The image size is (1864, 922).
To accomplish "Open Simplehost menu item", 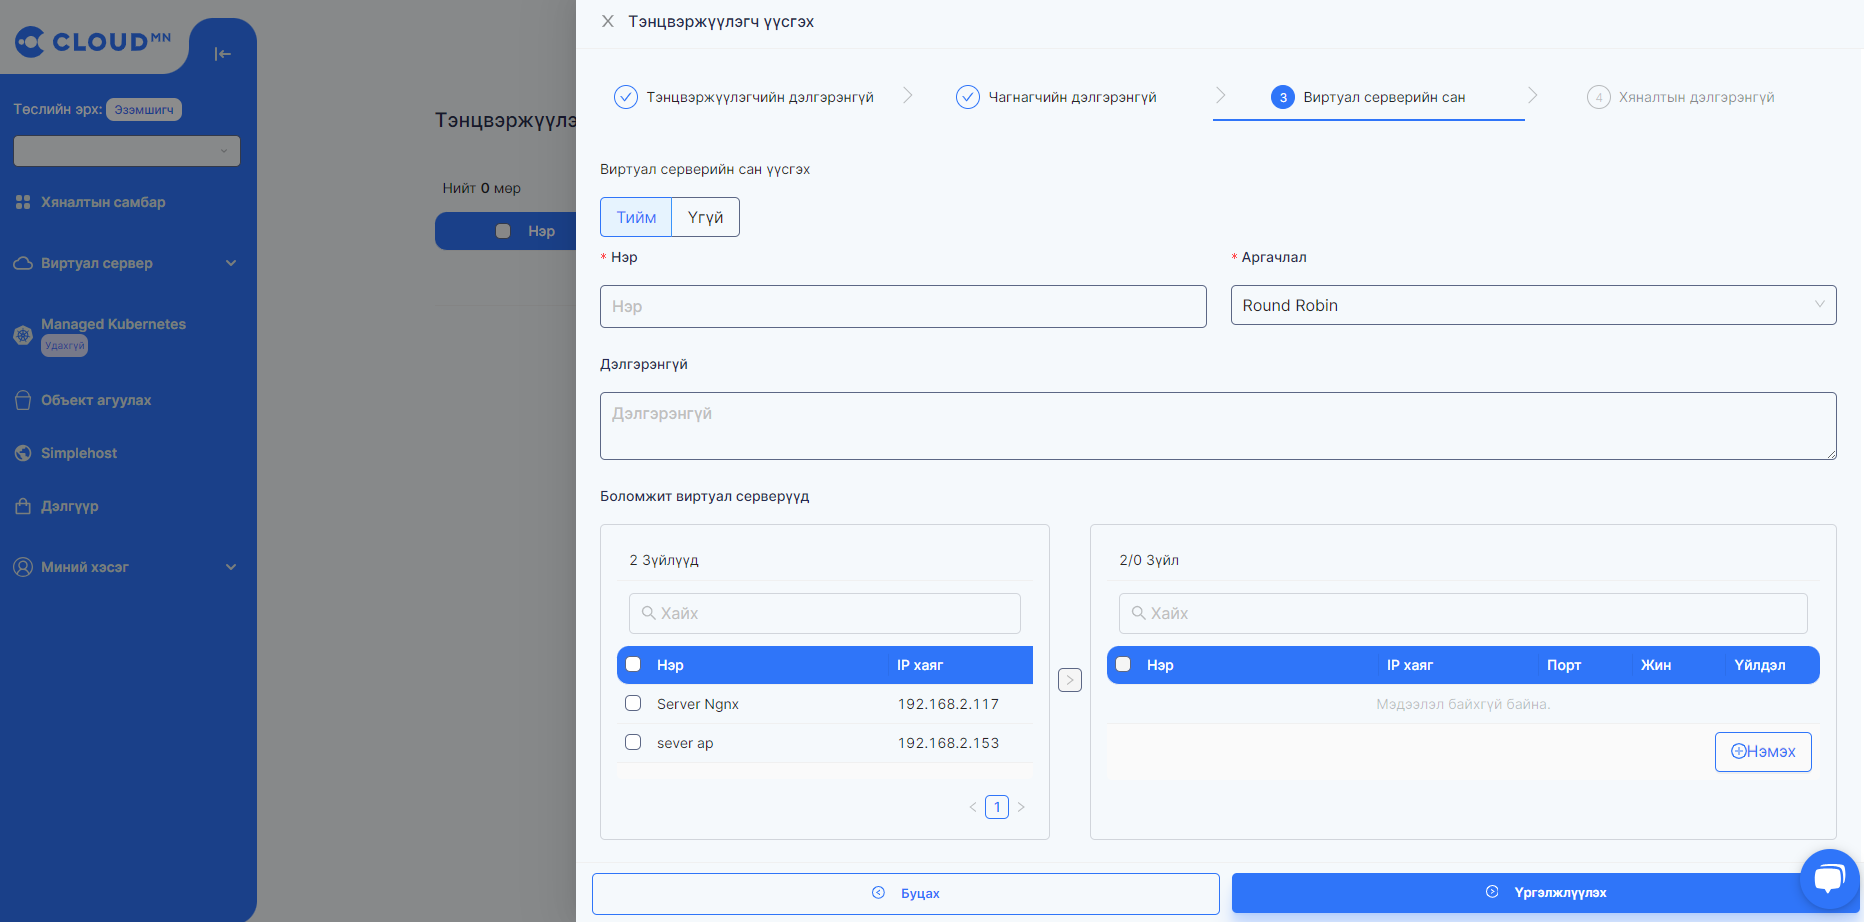I will [79, 453].
